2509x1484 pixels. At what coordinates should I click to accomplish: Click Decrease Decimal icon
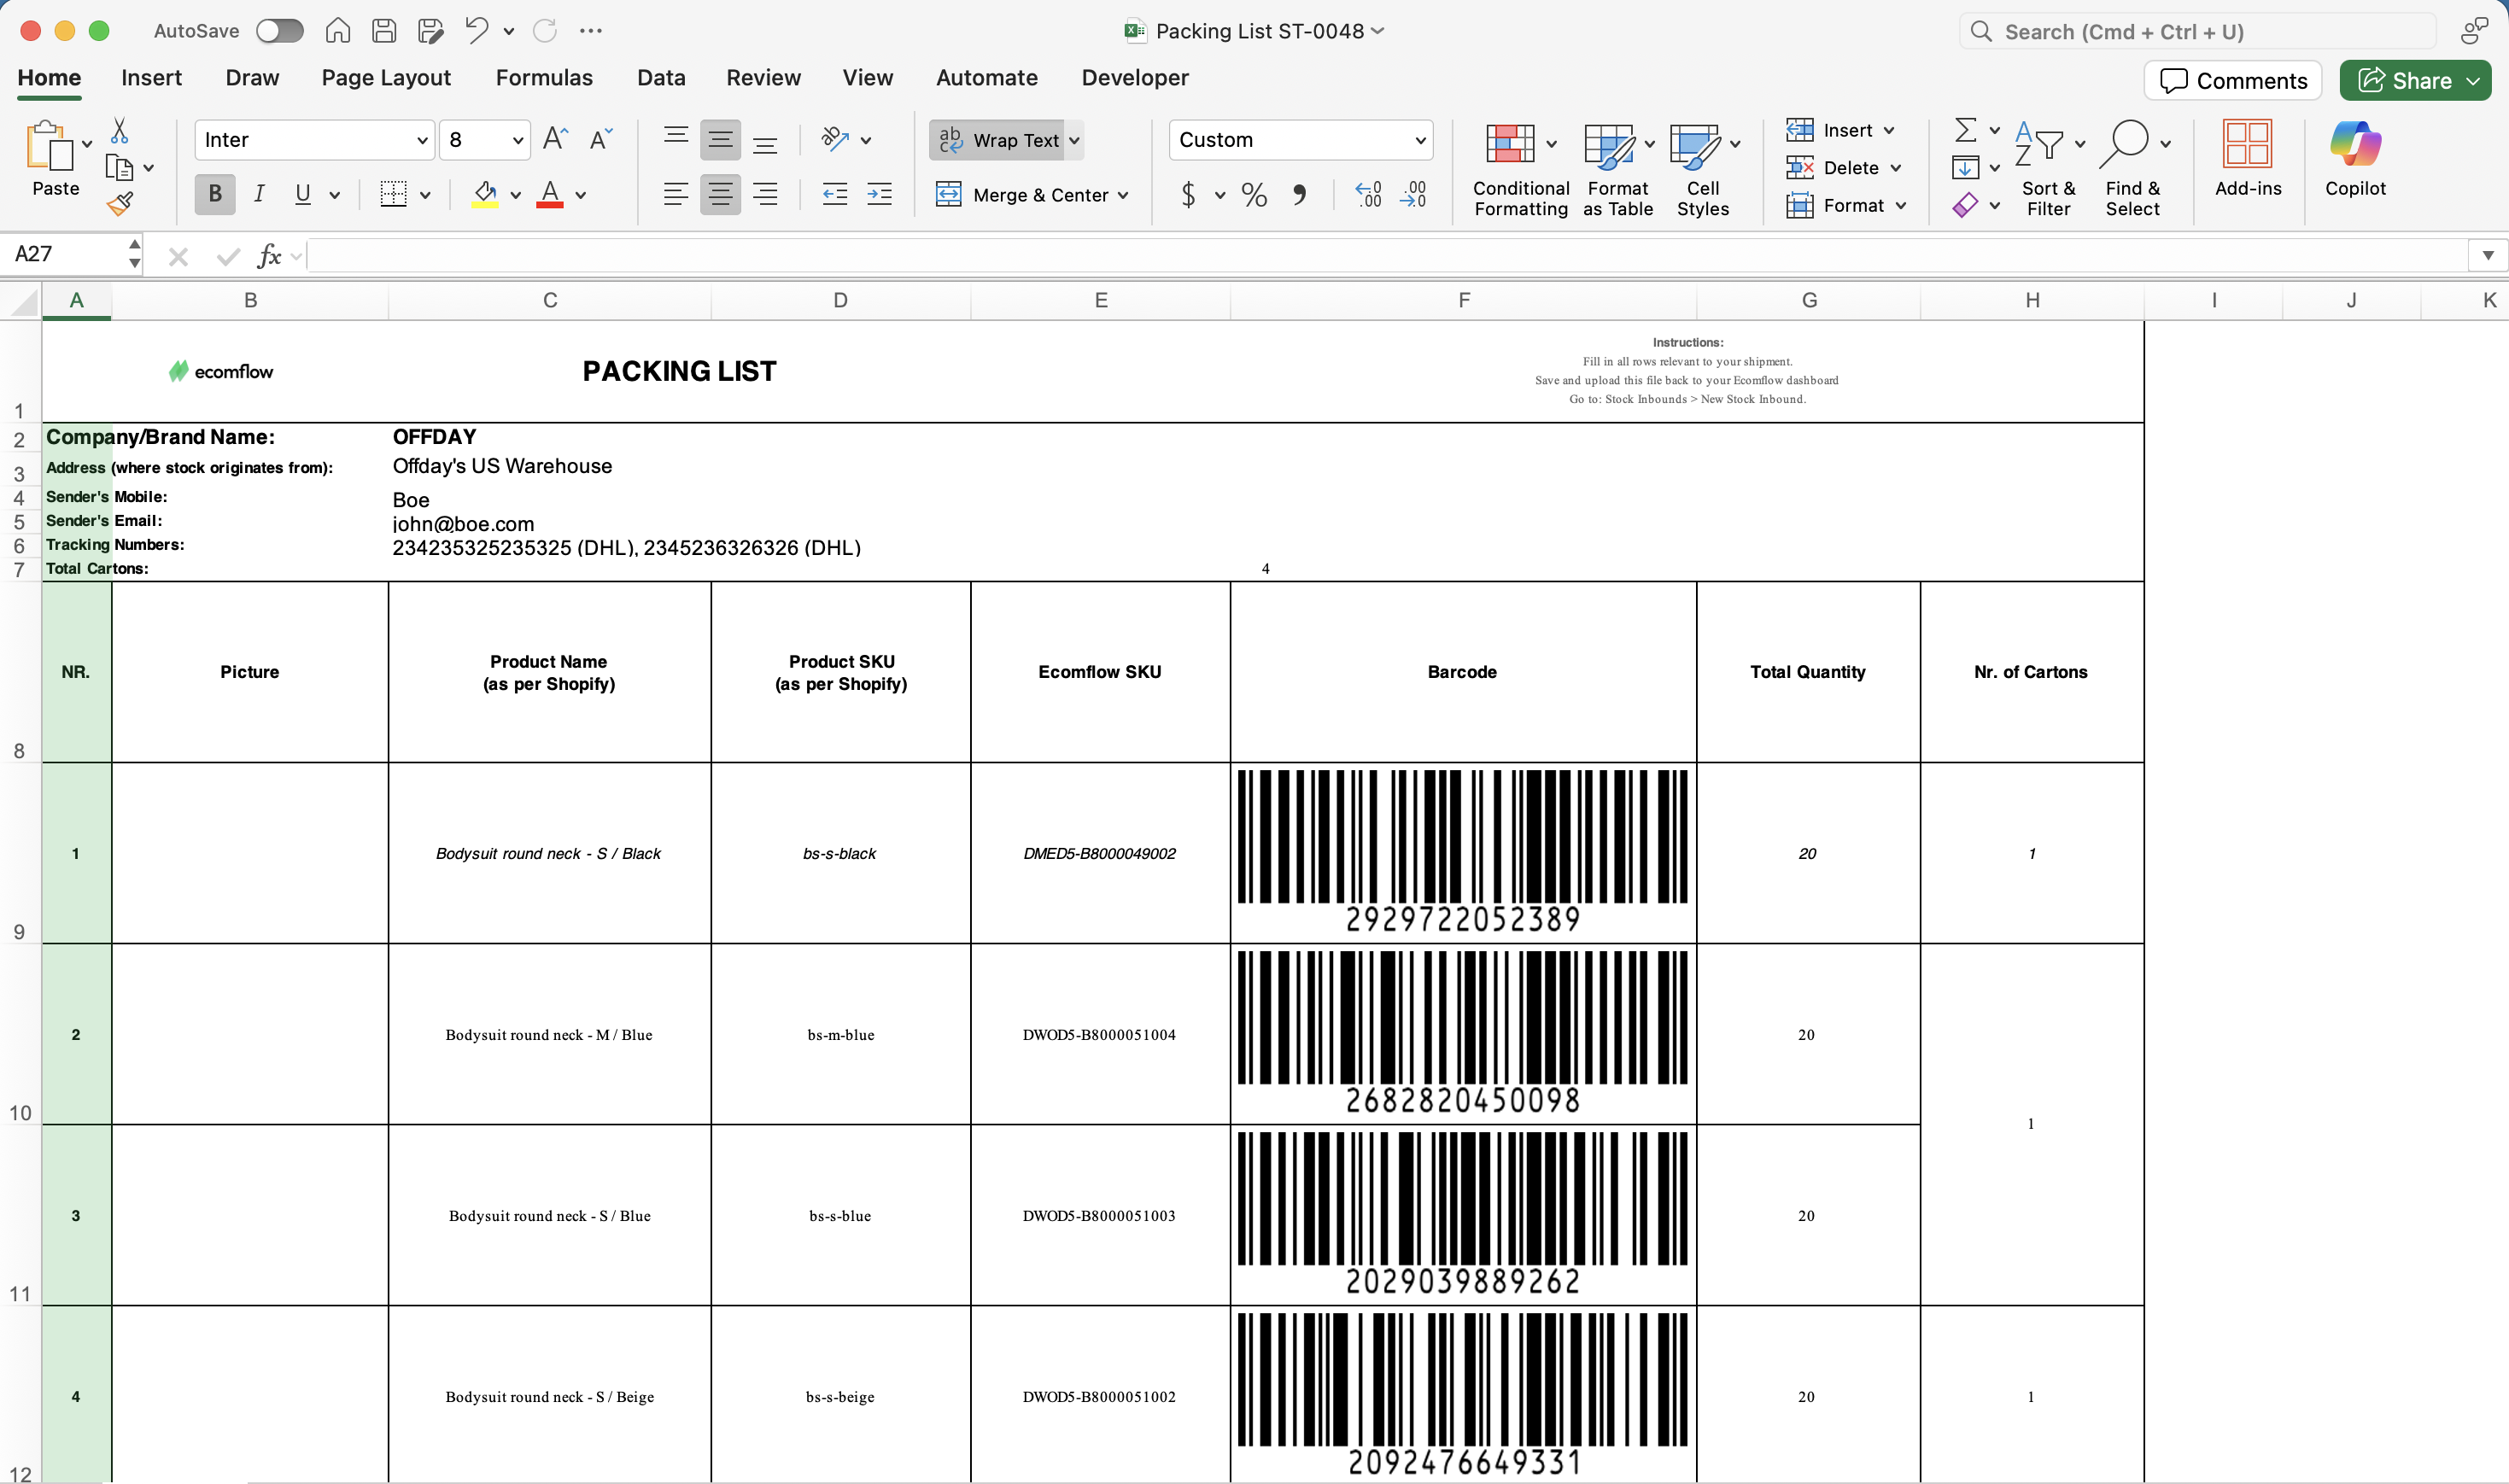point(1414,194)
